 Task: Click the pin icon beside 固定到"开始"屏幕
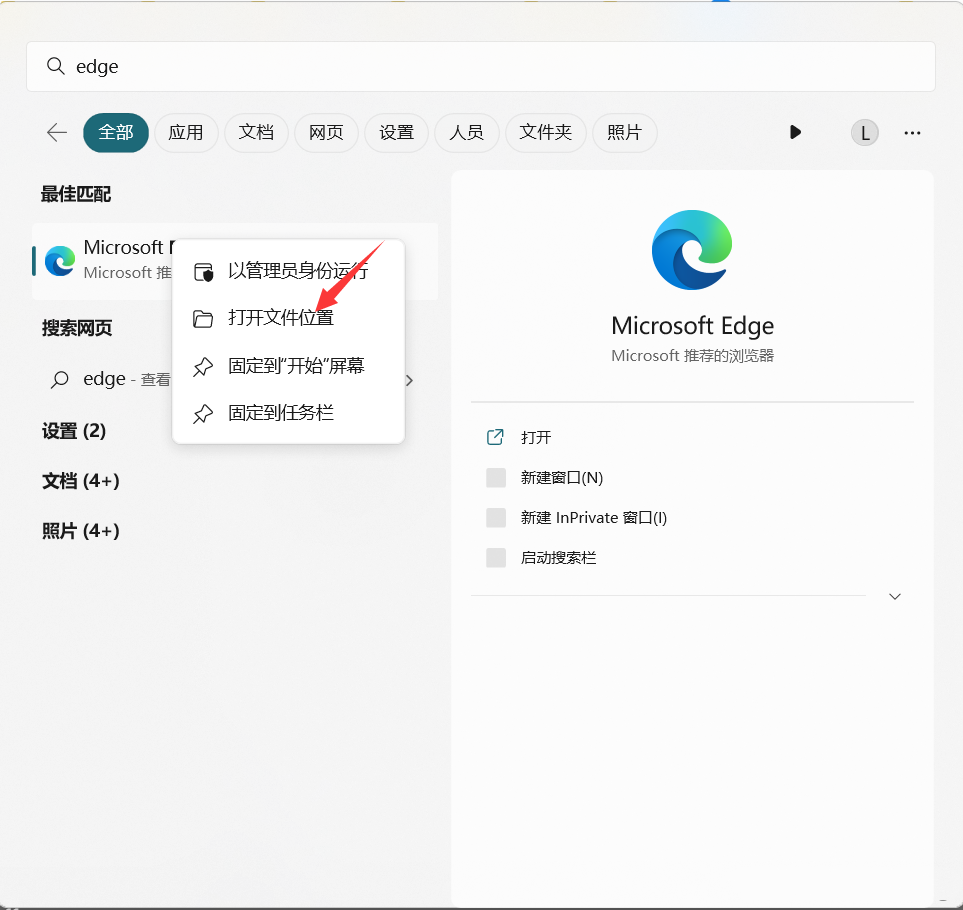coord(203,367)
